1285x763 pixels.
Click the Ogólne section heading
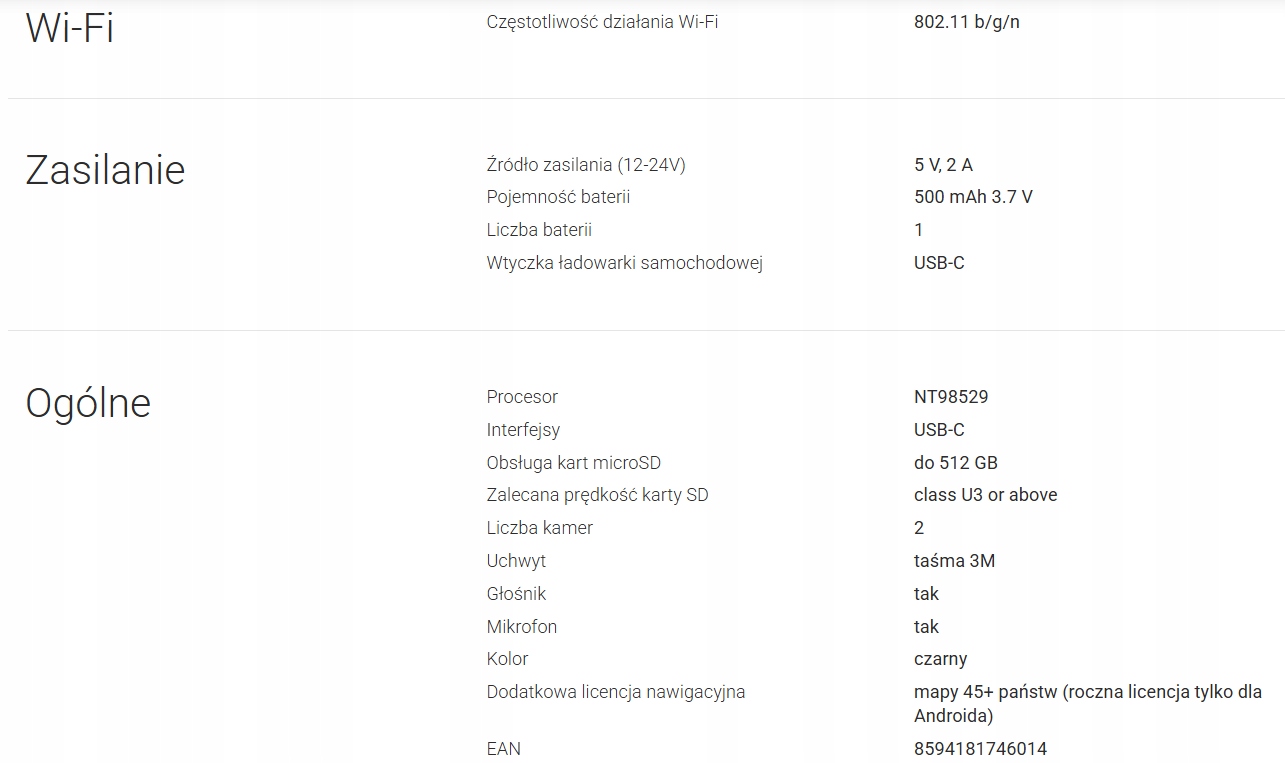(x=88, y=403)
